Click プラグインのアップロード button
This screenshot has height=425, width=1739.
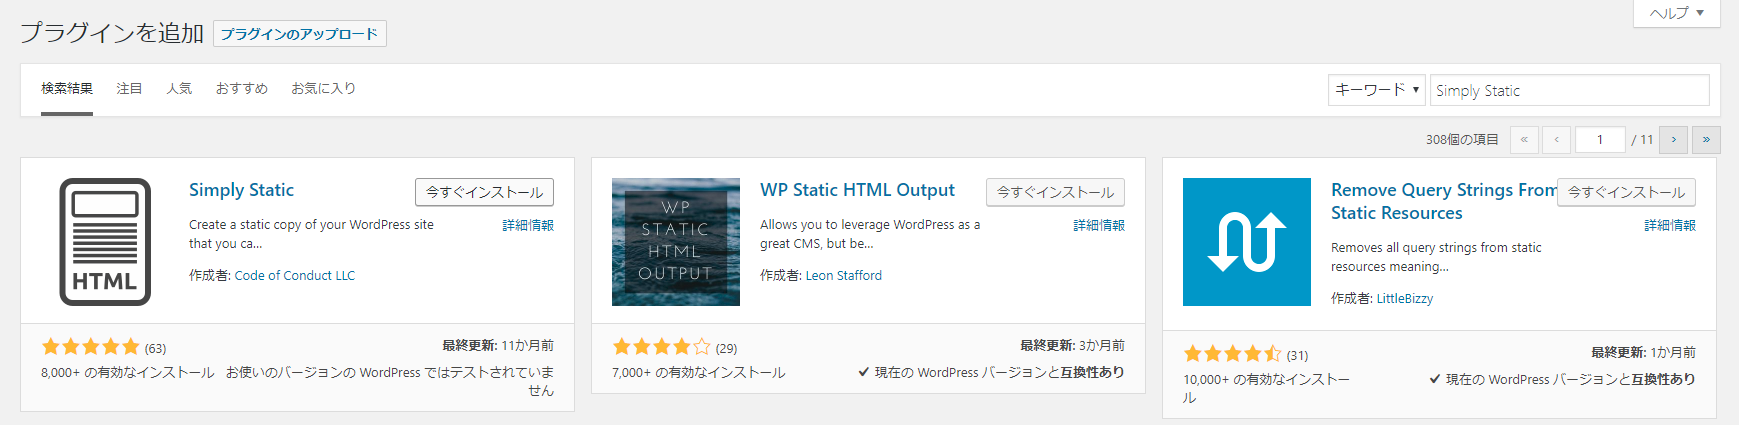point(300,34)
